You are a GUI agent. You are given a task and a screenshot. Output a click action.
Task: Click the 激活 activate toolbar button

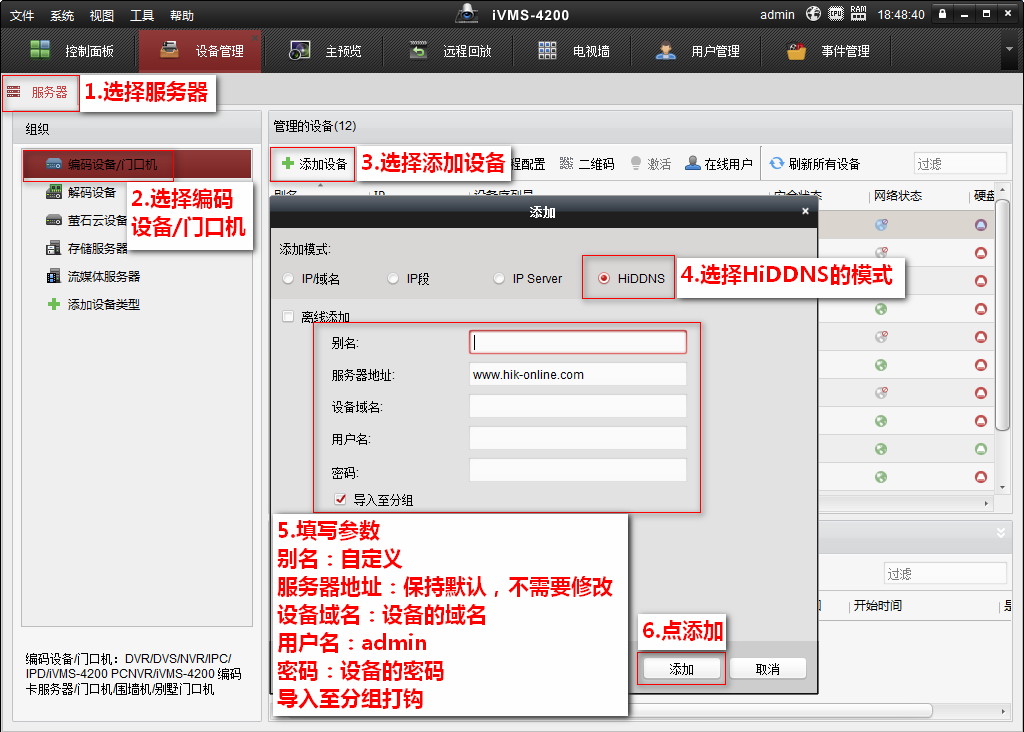pos(650,164)
